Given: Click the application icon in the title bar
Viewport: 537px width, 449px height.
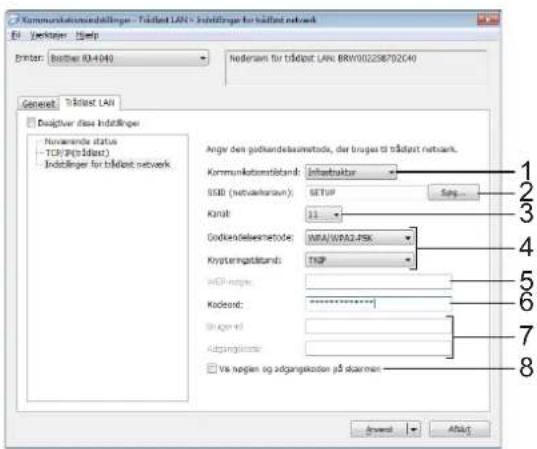Looking at the screenshot, I should coord(13,20).
